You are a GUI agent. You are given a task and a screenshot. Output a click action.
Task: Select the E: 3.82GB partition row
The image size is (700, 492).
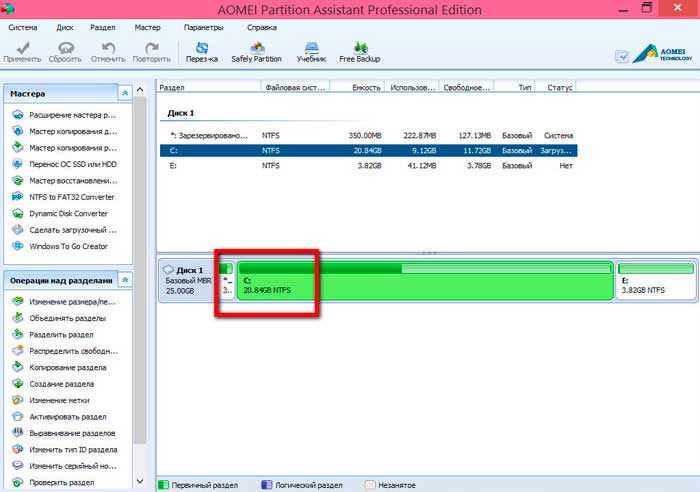[x=369, y=166]
